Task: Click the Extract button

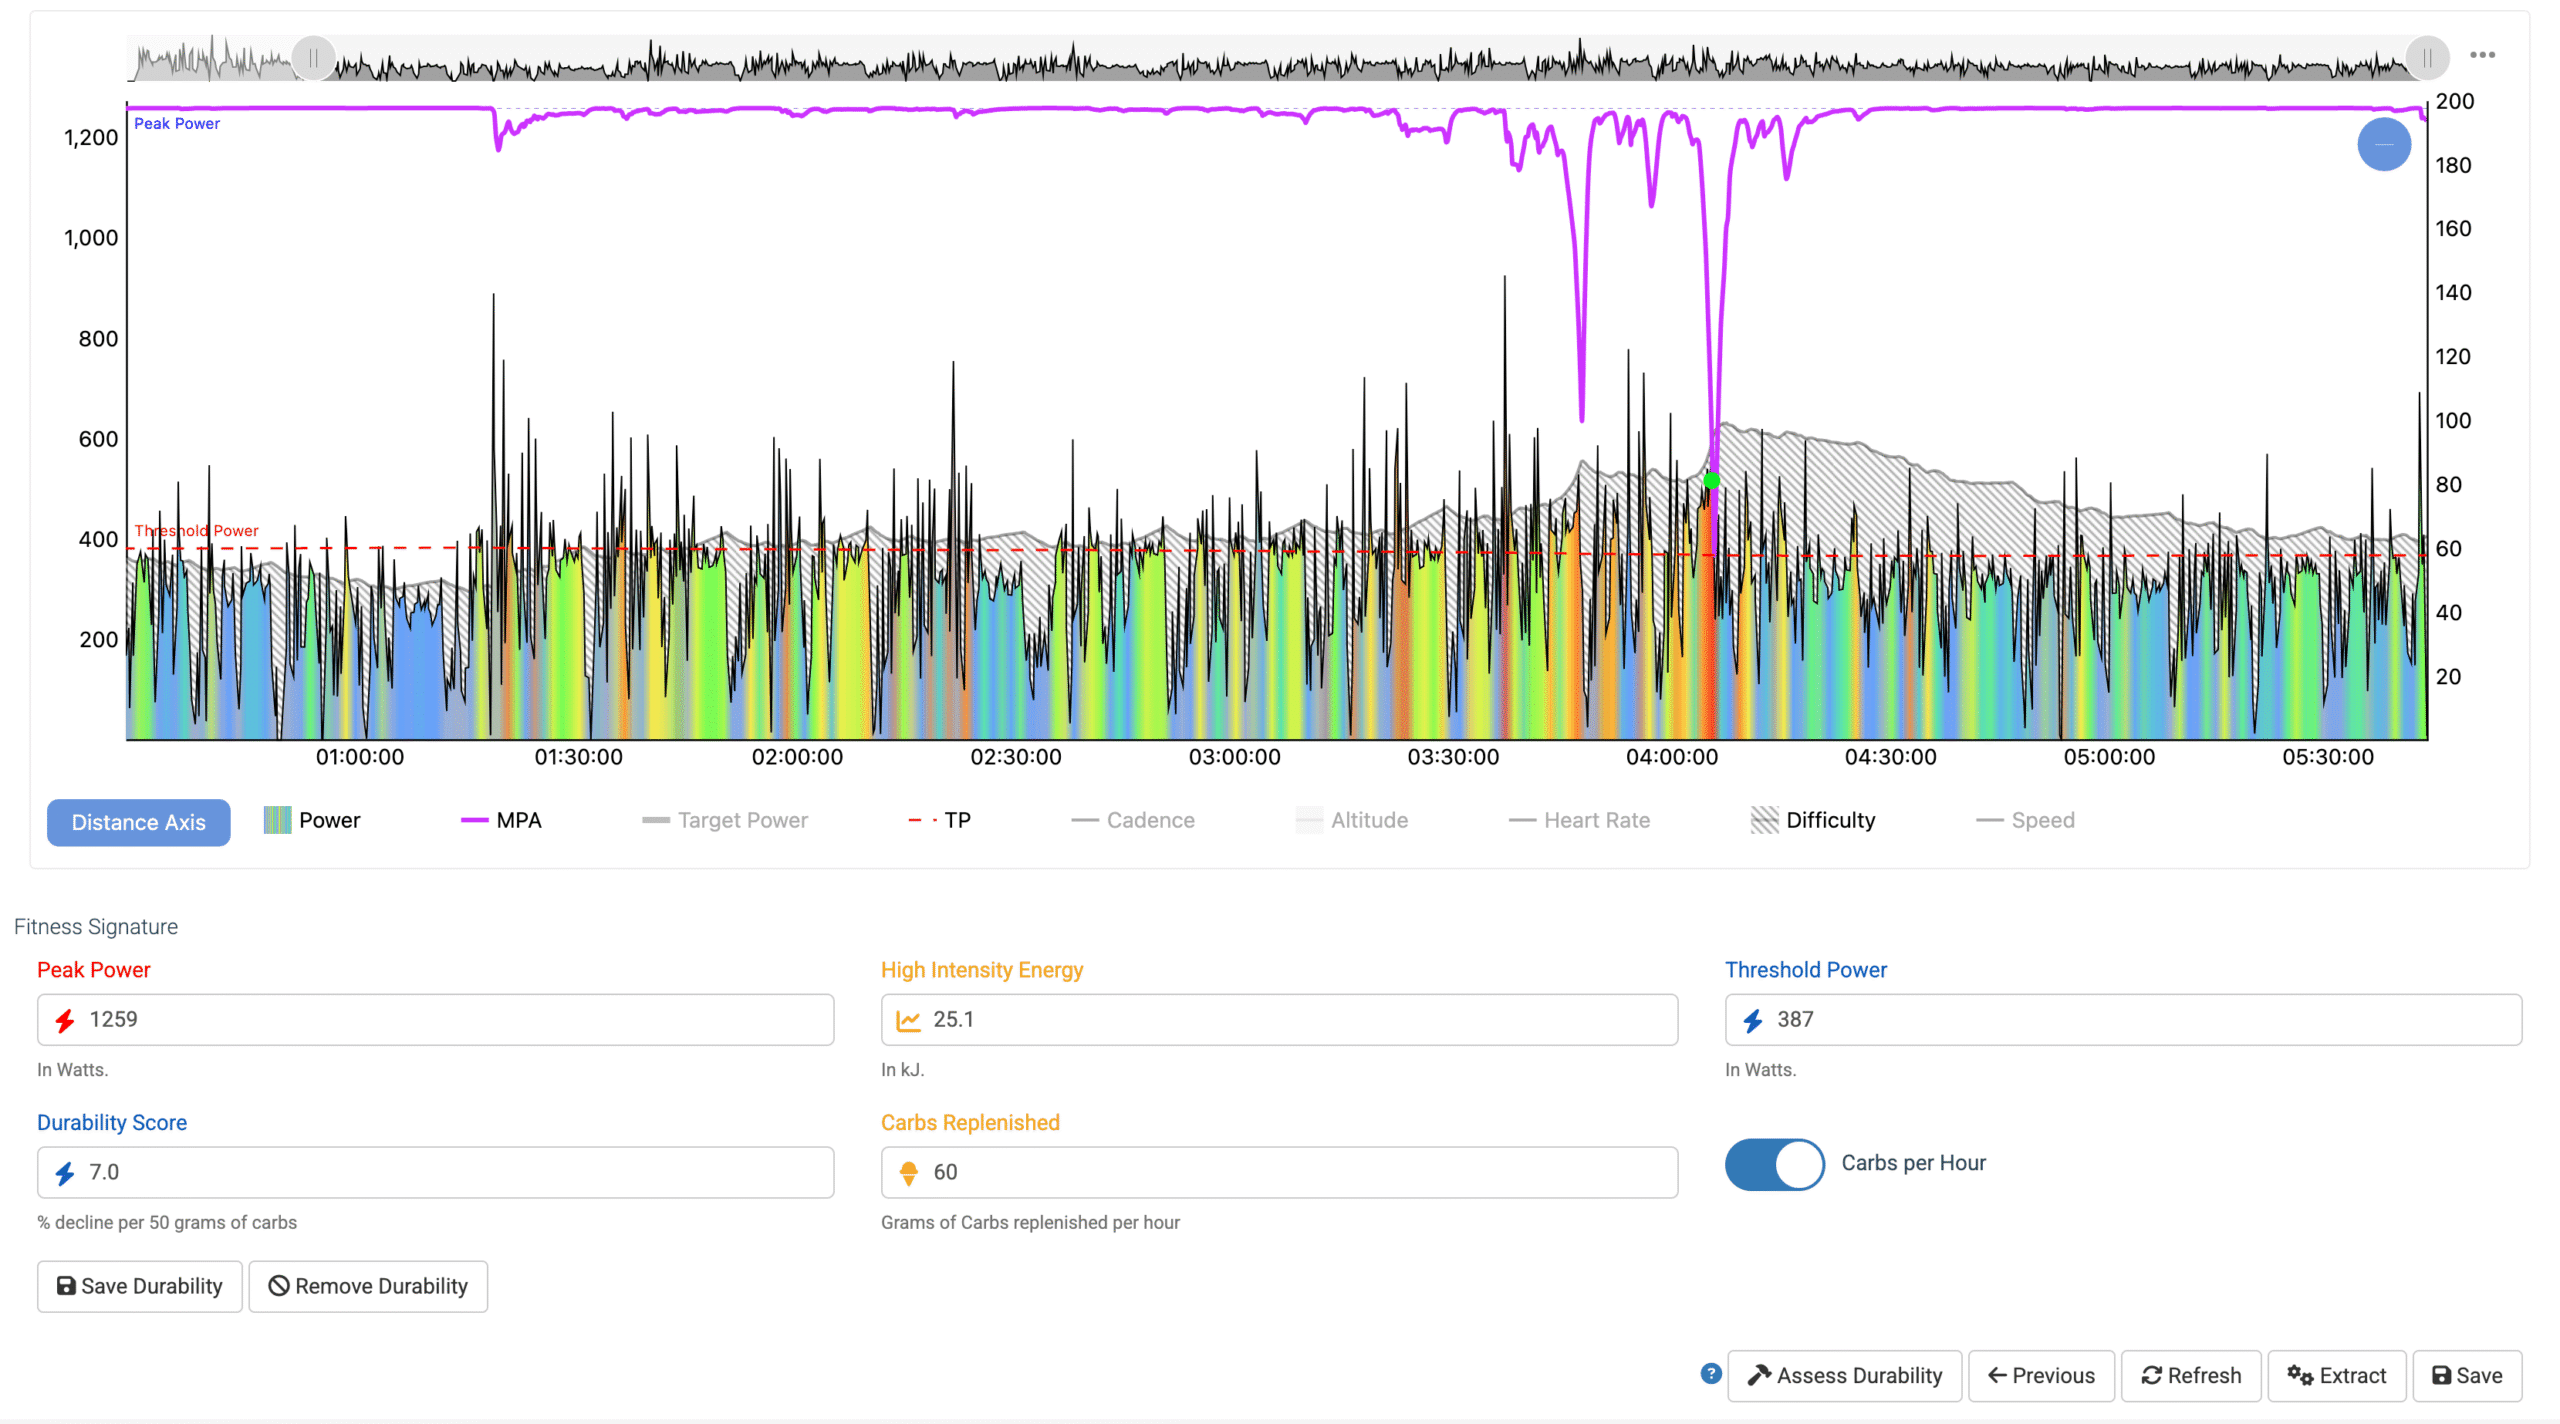Action: click(x=2337, y=1375)
